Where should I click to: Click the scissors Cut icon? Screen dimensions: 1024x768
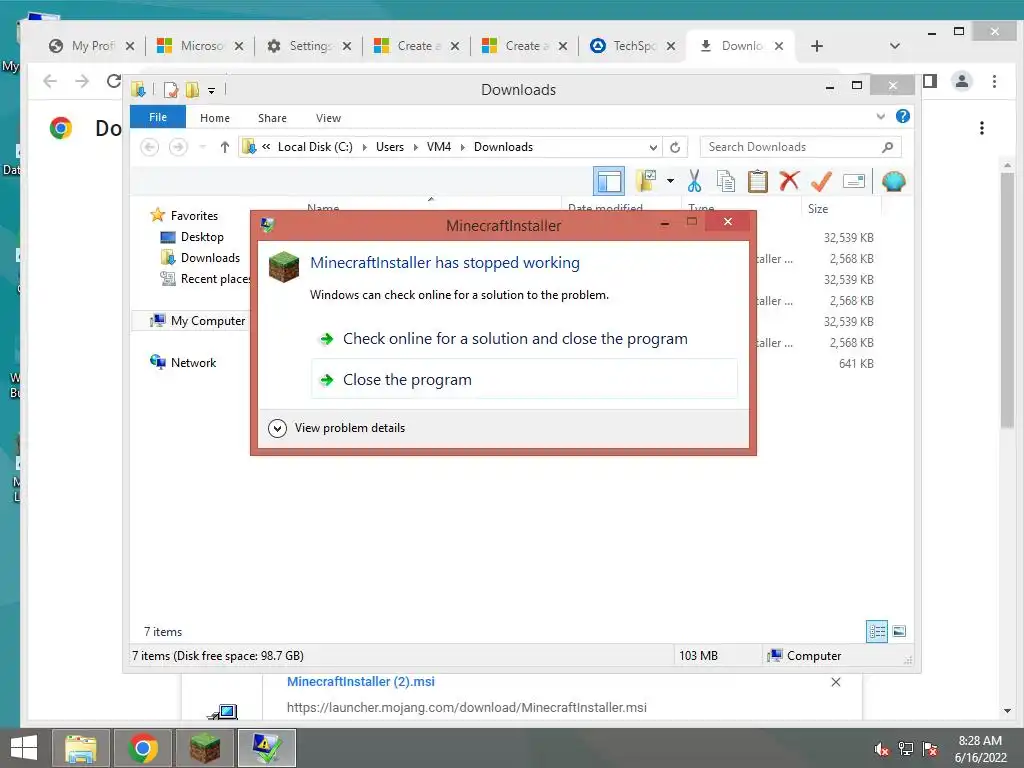click(694, 181)
